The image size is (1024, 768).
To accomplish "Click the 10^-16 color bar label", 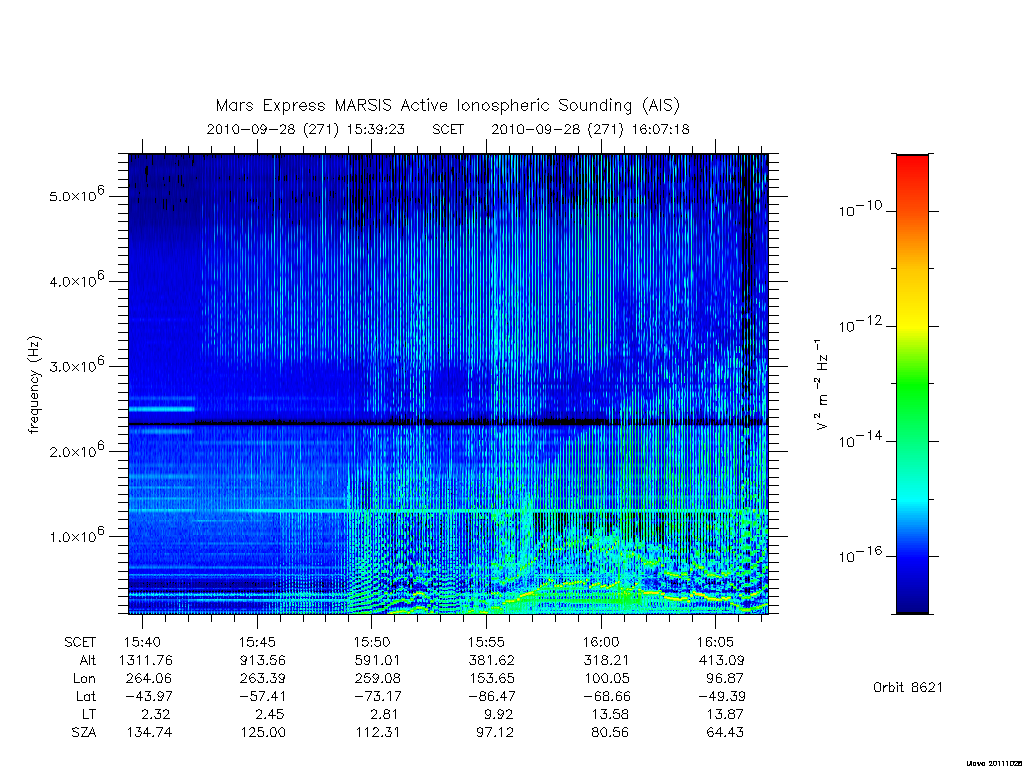I will (860, 554).
